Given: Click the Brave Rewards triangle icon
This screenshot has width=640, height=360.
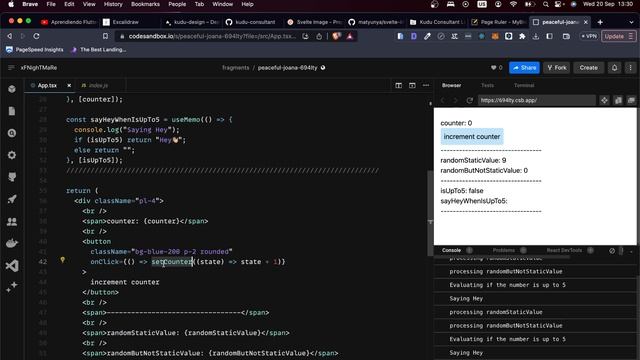Looking at the screenshot, I should tap(350, 36).
